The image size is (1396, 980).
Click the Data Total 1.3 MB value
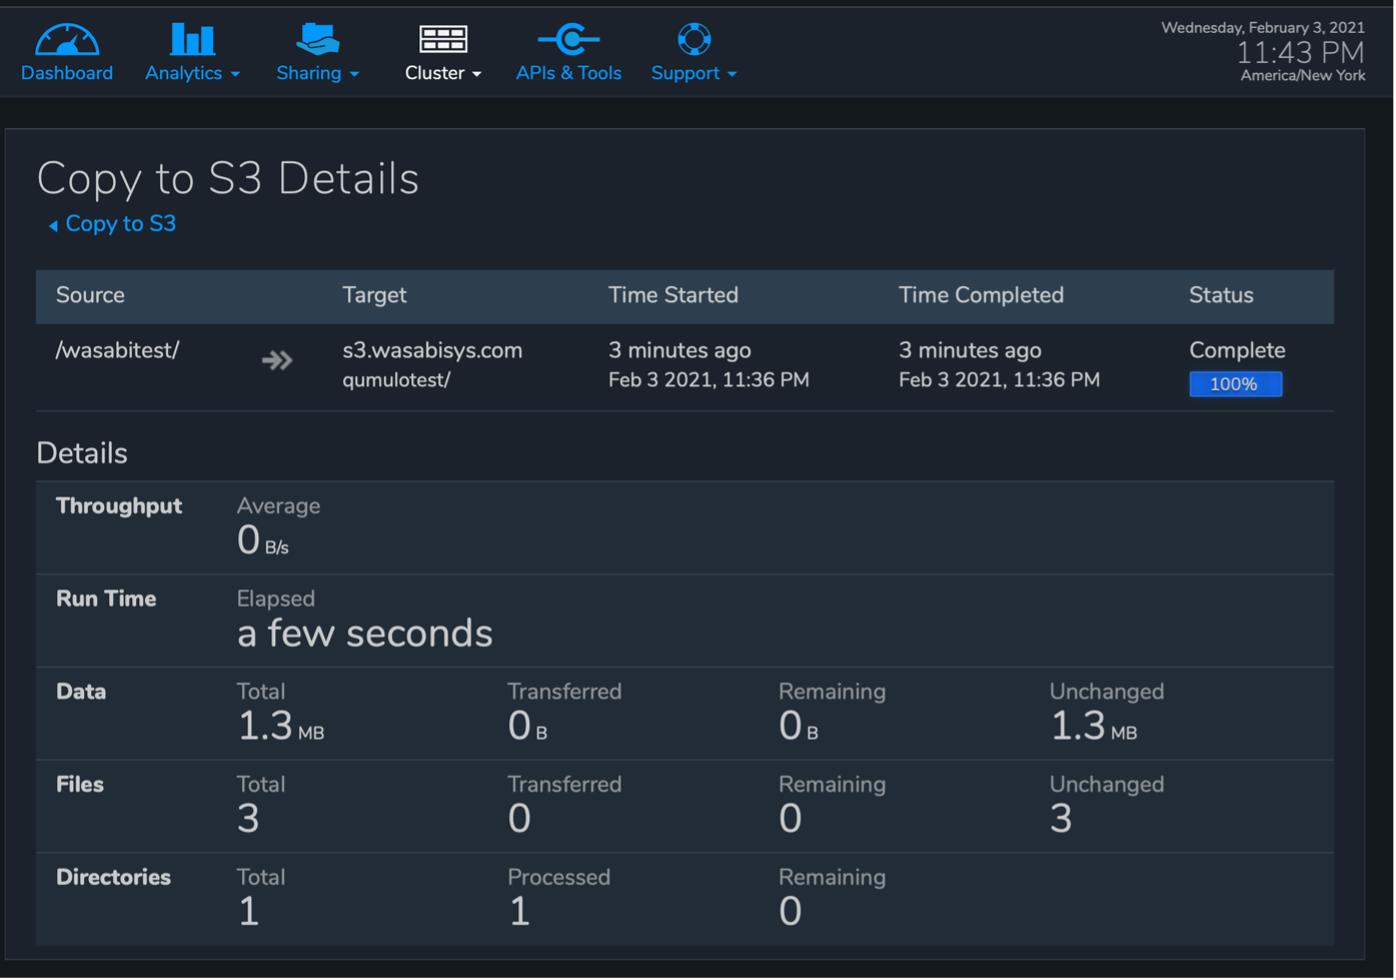[280, 726]
